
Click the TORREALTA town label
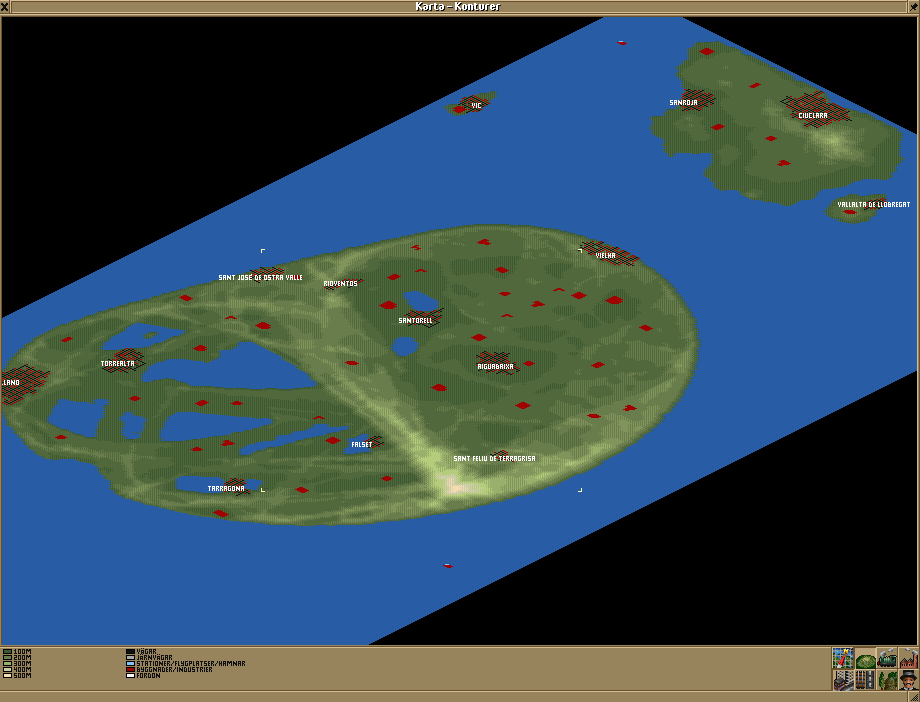click(x=118, y=364)
